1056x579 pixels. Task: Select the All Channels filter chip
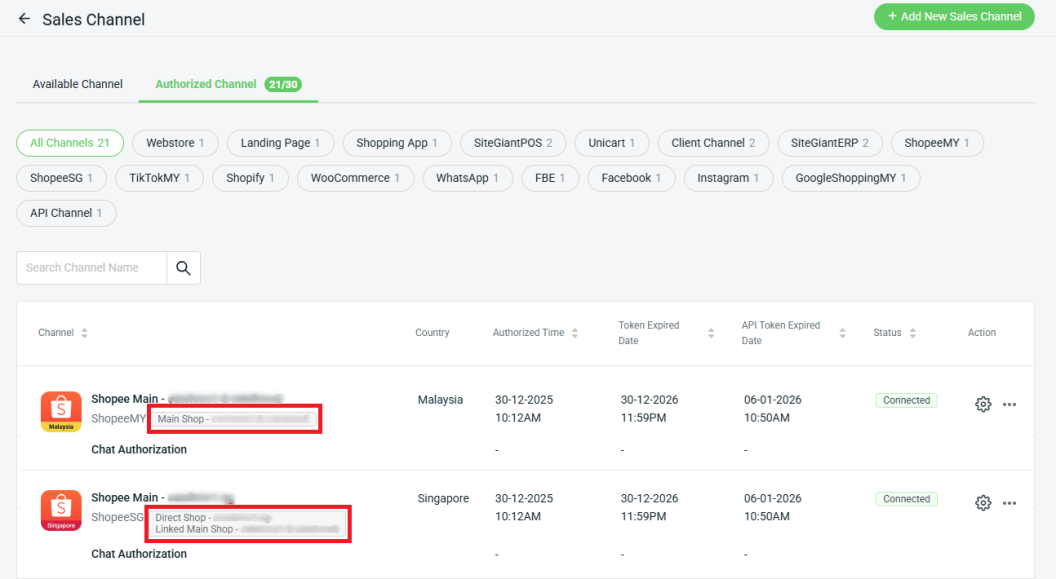(x=70, y=143)
